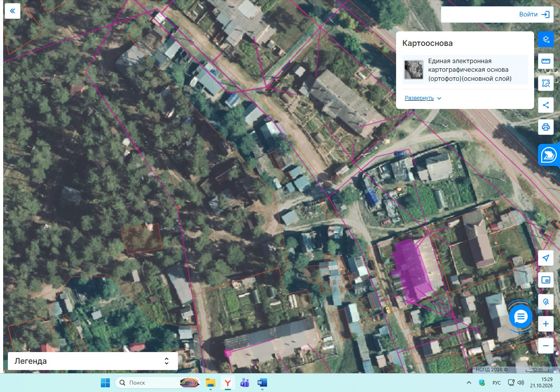This screenshot has width=560, height=392.
Task: Click the navigate to my location arrow
Action: [x=546, y=258]
